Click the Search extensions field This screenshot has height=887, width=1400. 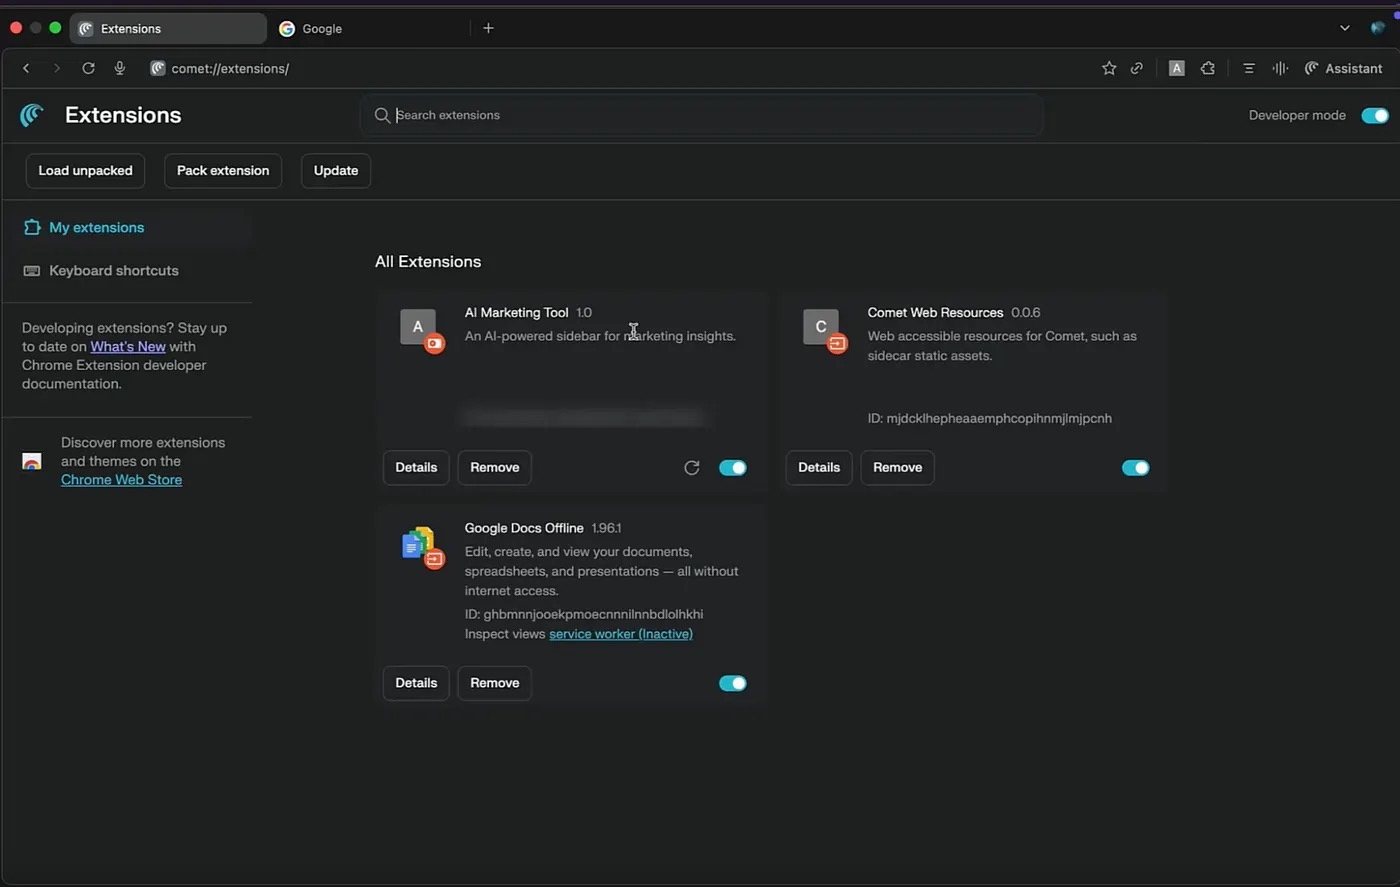[x=700, y=115]
